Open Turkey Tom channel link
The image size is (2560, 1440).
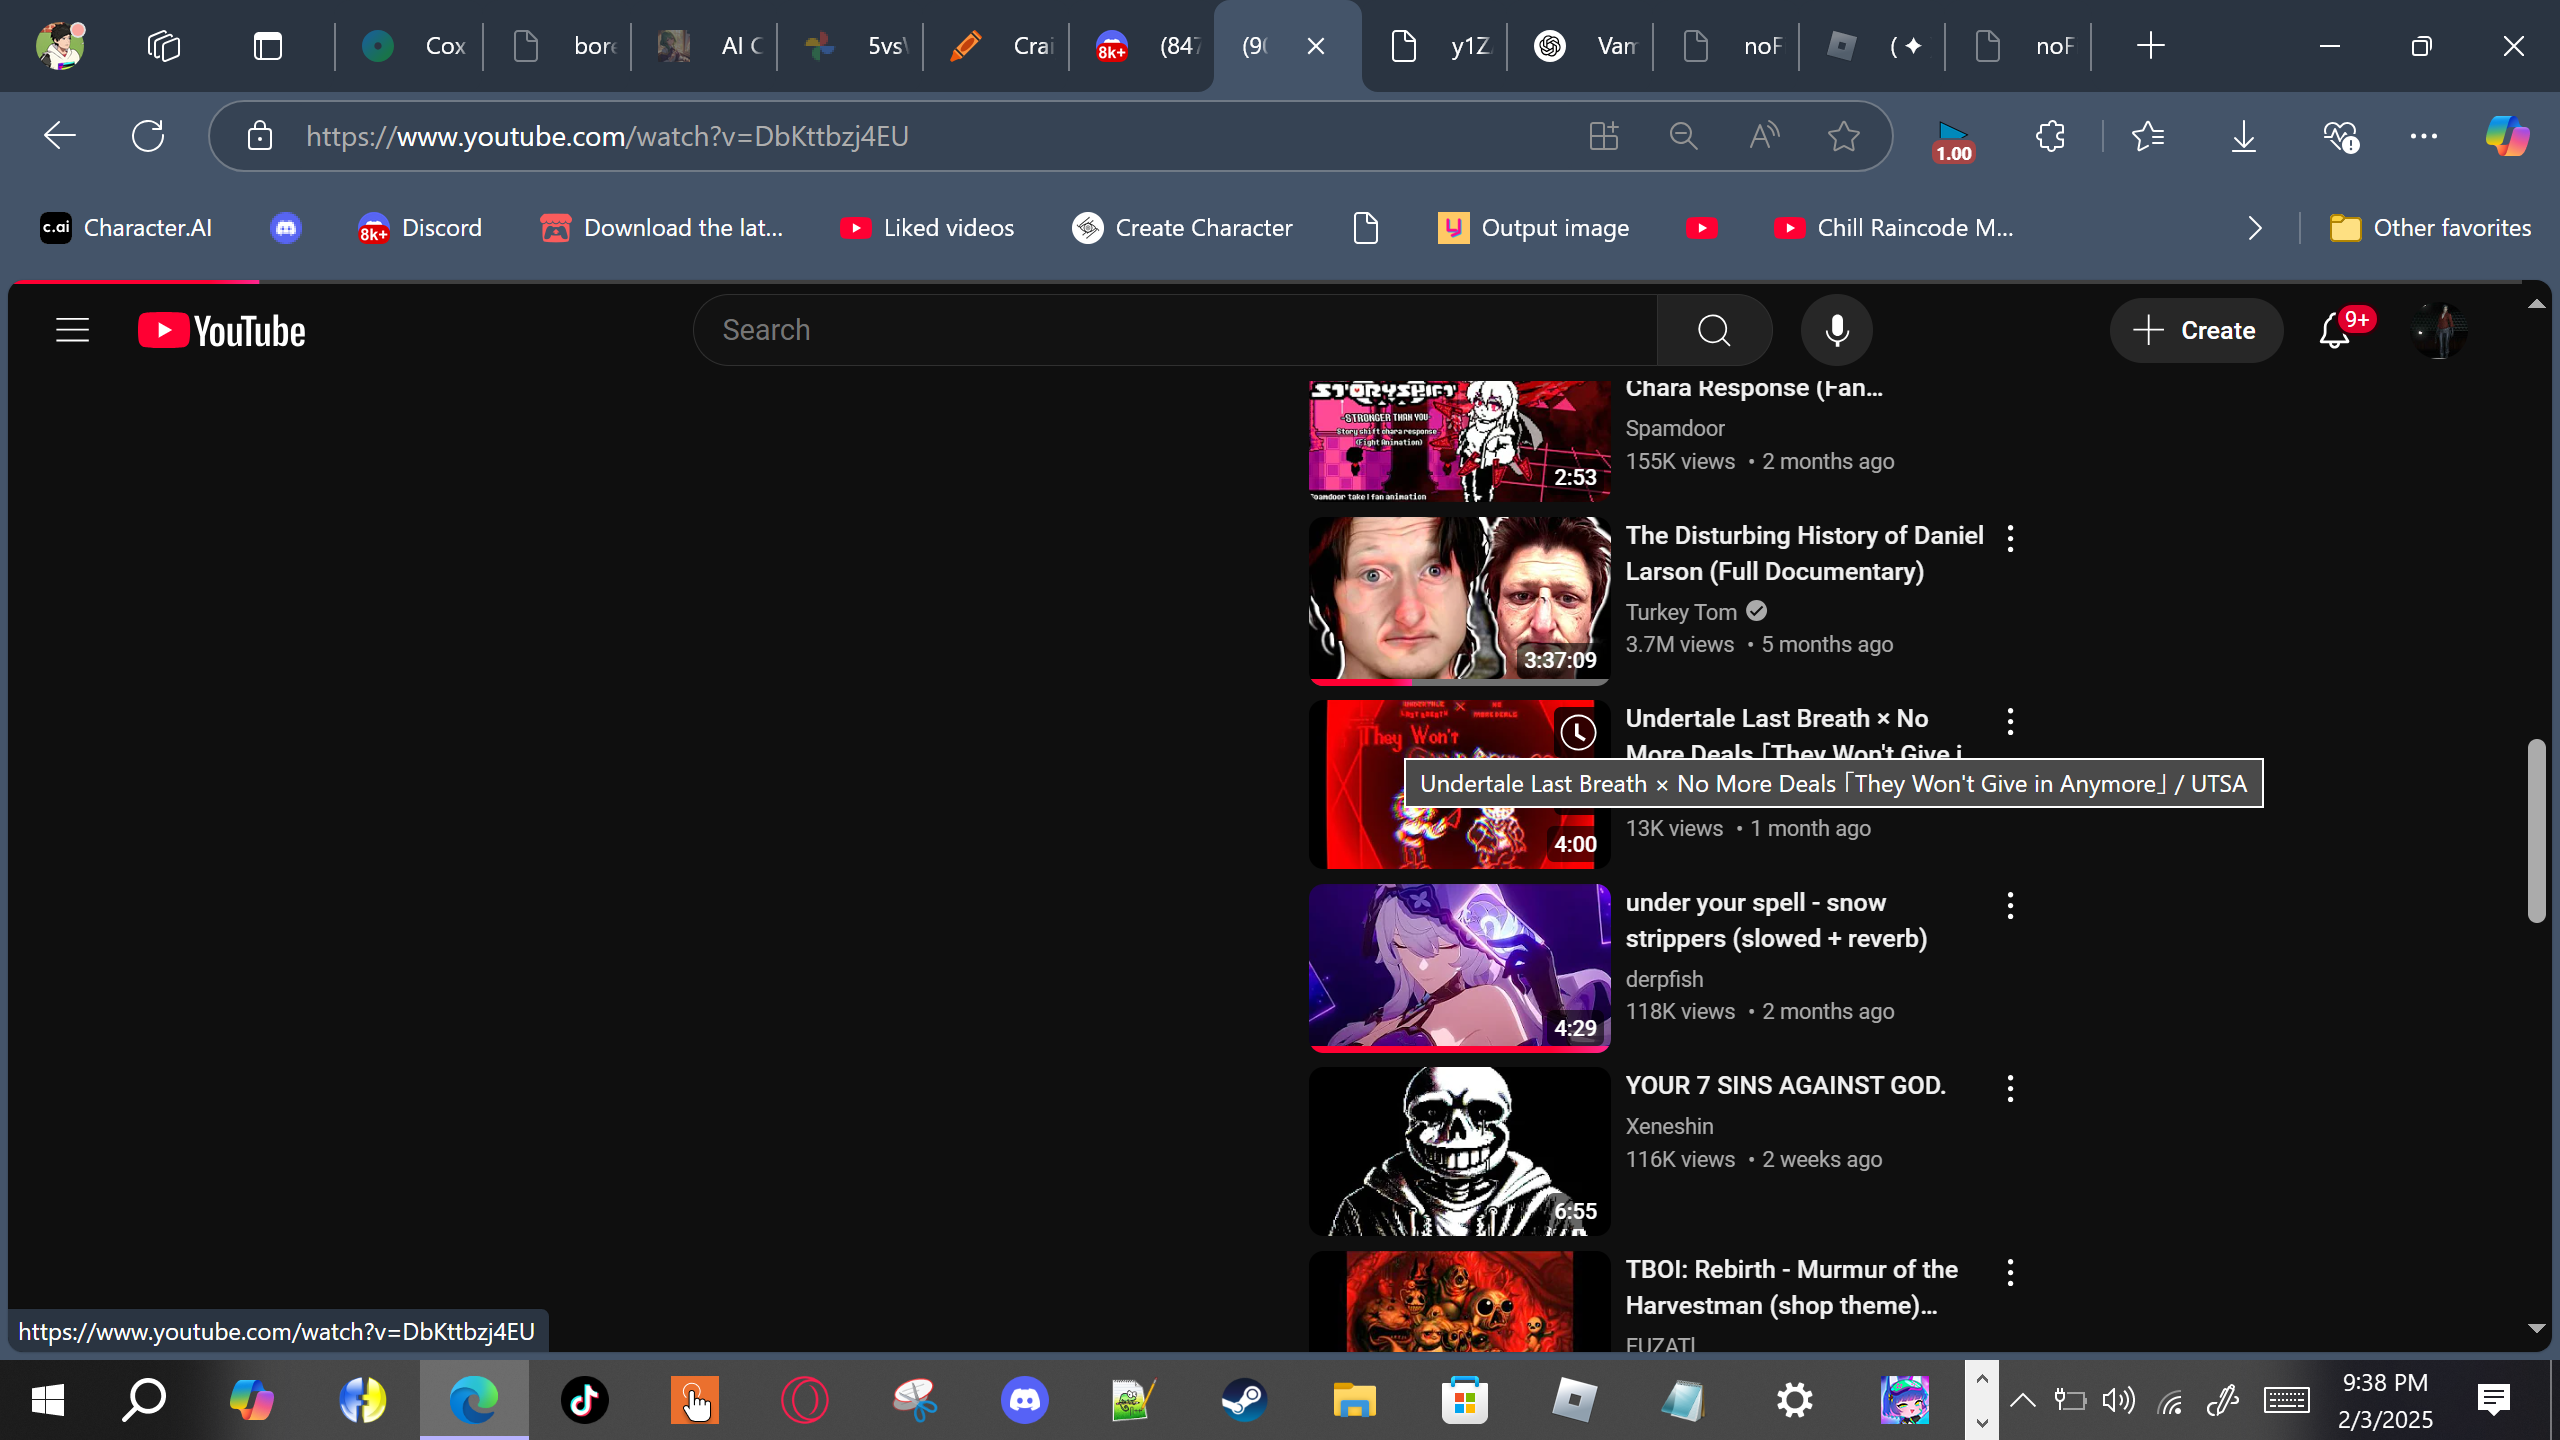coord(1681,612)
